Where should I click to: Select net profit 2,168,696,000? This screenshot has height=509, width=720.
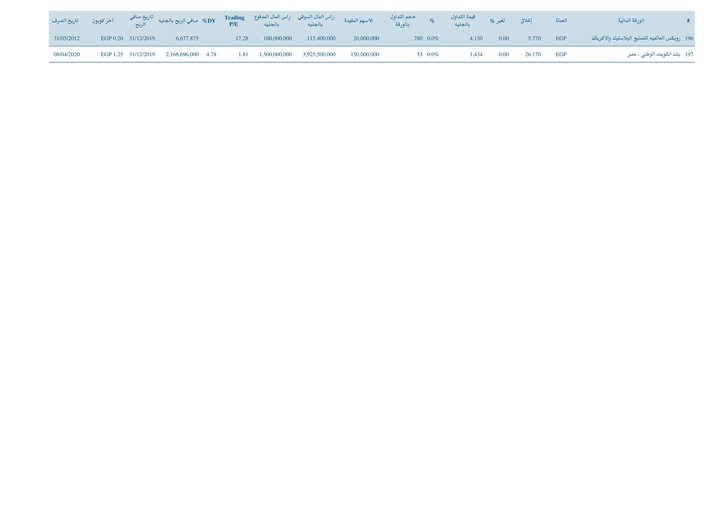(182, 54)
